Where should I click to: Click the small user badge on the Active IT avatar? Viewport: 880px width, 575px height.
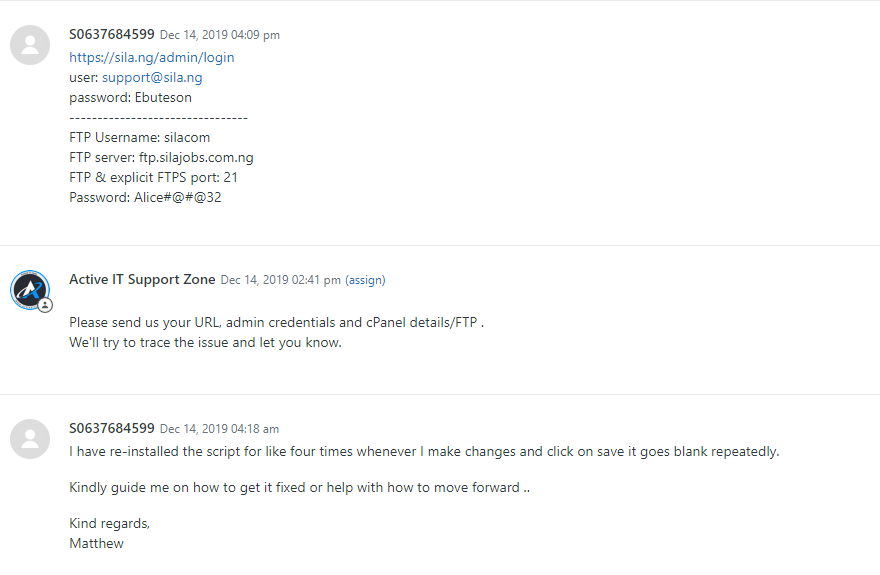45,305
